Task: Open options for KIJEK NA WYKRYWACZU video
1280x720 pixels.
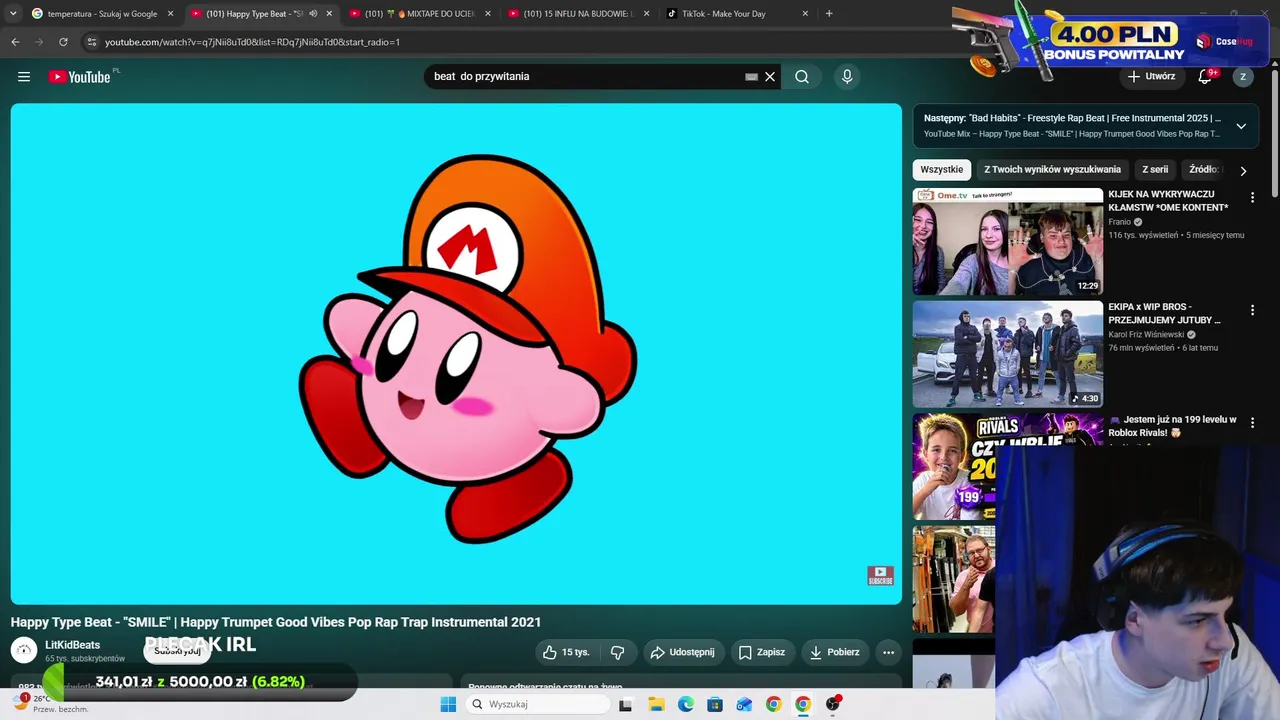Action: coord(1252,198)
